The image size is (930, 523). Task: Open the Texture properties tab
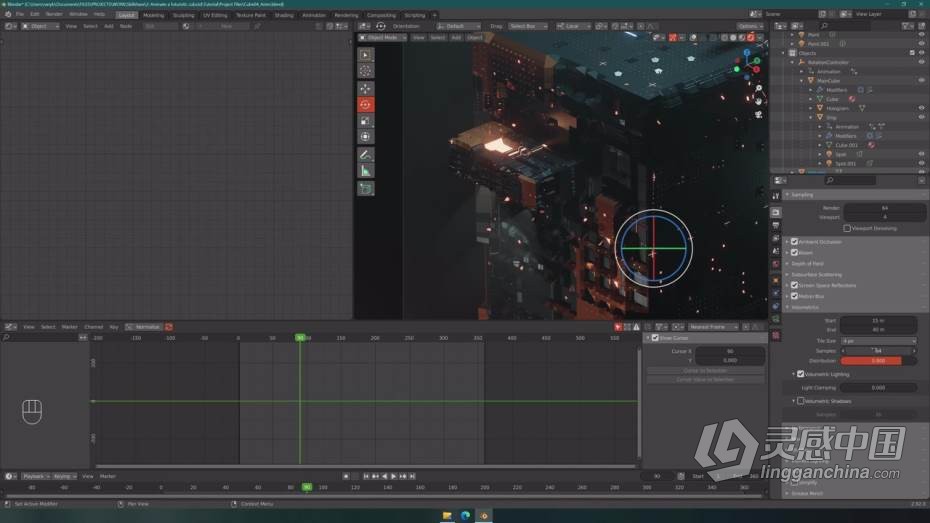coord(776,336)
